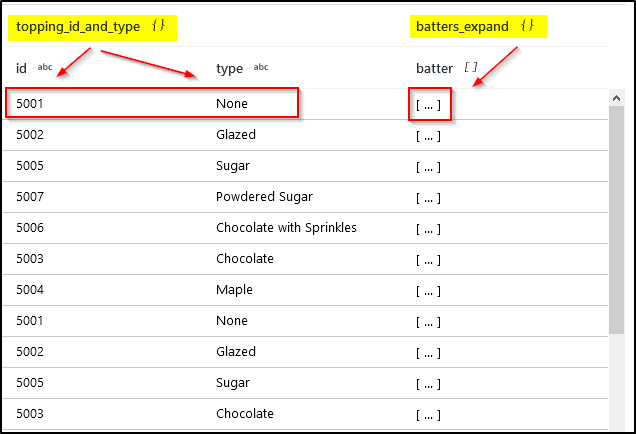Click the array icon beside batter header

[471, 67]
